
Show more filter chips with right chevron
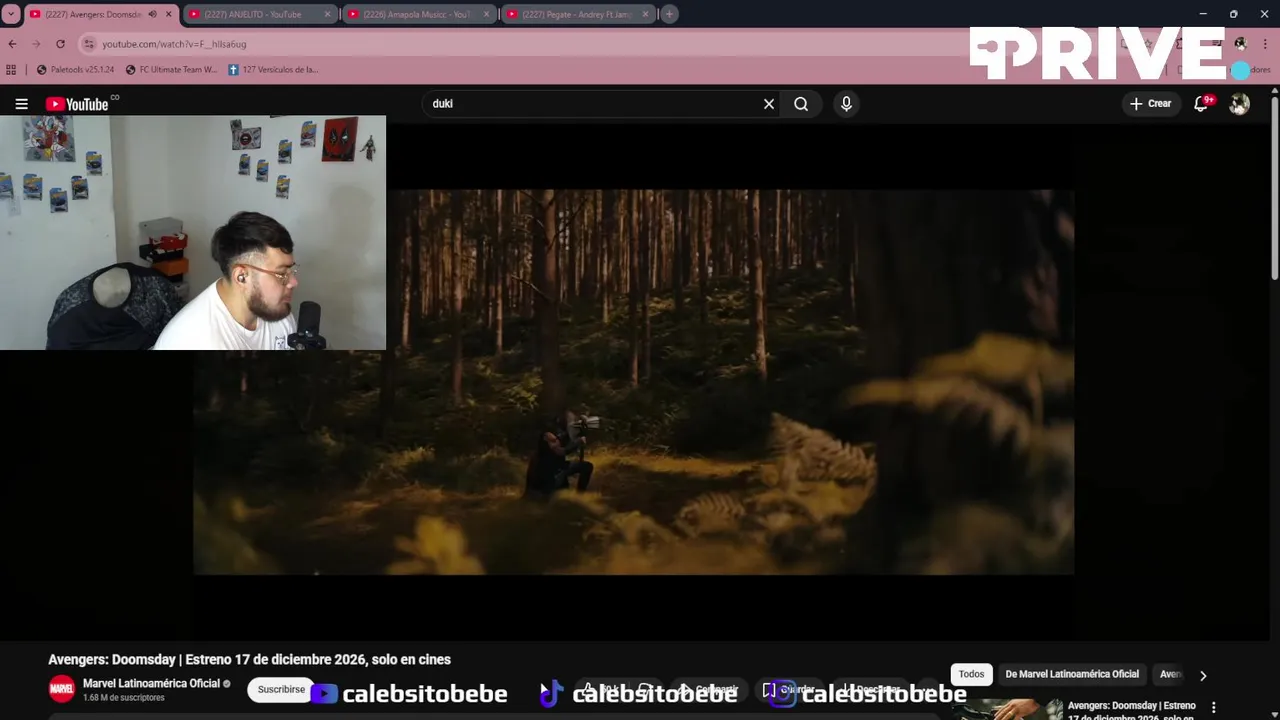pyautogui.click(x=1203, y=675)
